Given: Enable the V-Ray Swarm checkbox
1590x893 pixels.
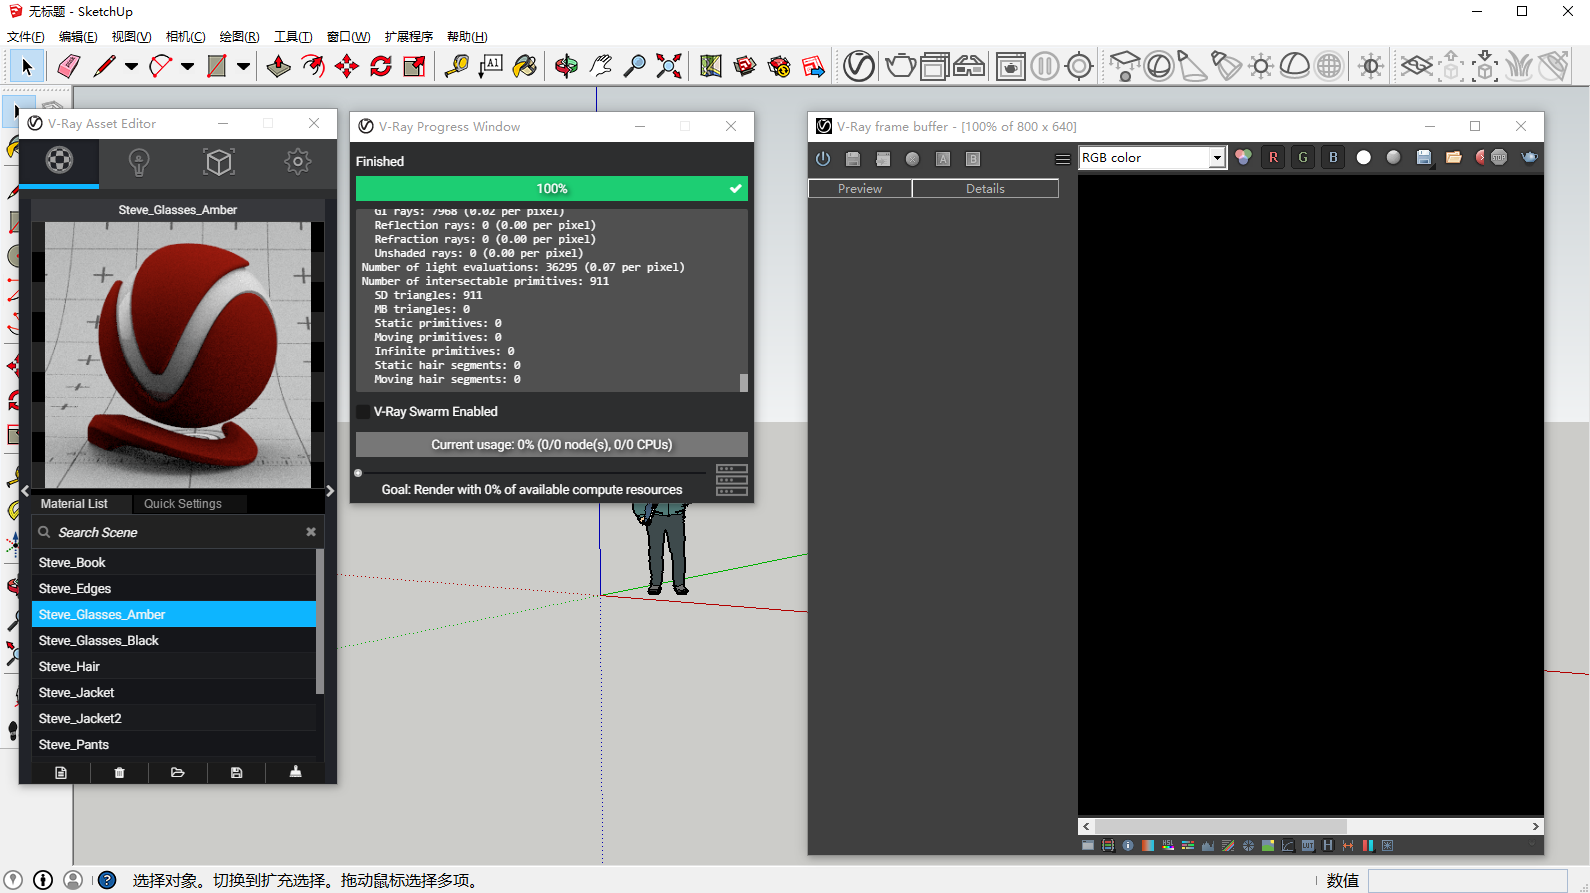Looking at the screenshot, I should [364, 412].
